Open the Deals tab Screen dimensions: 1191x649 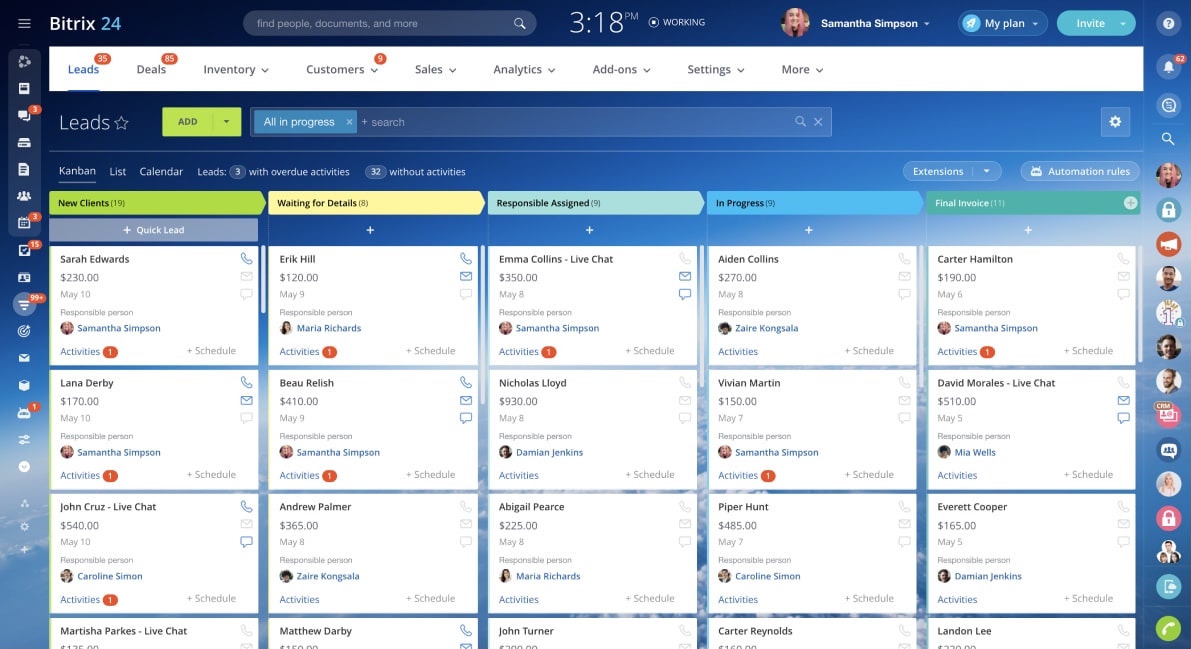151,69
